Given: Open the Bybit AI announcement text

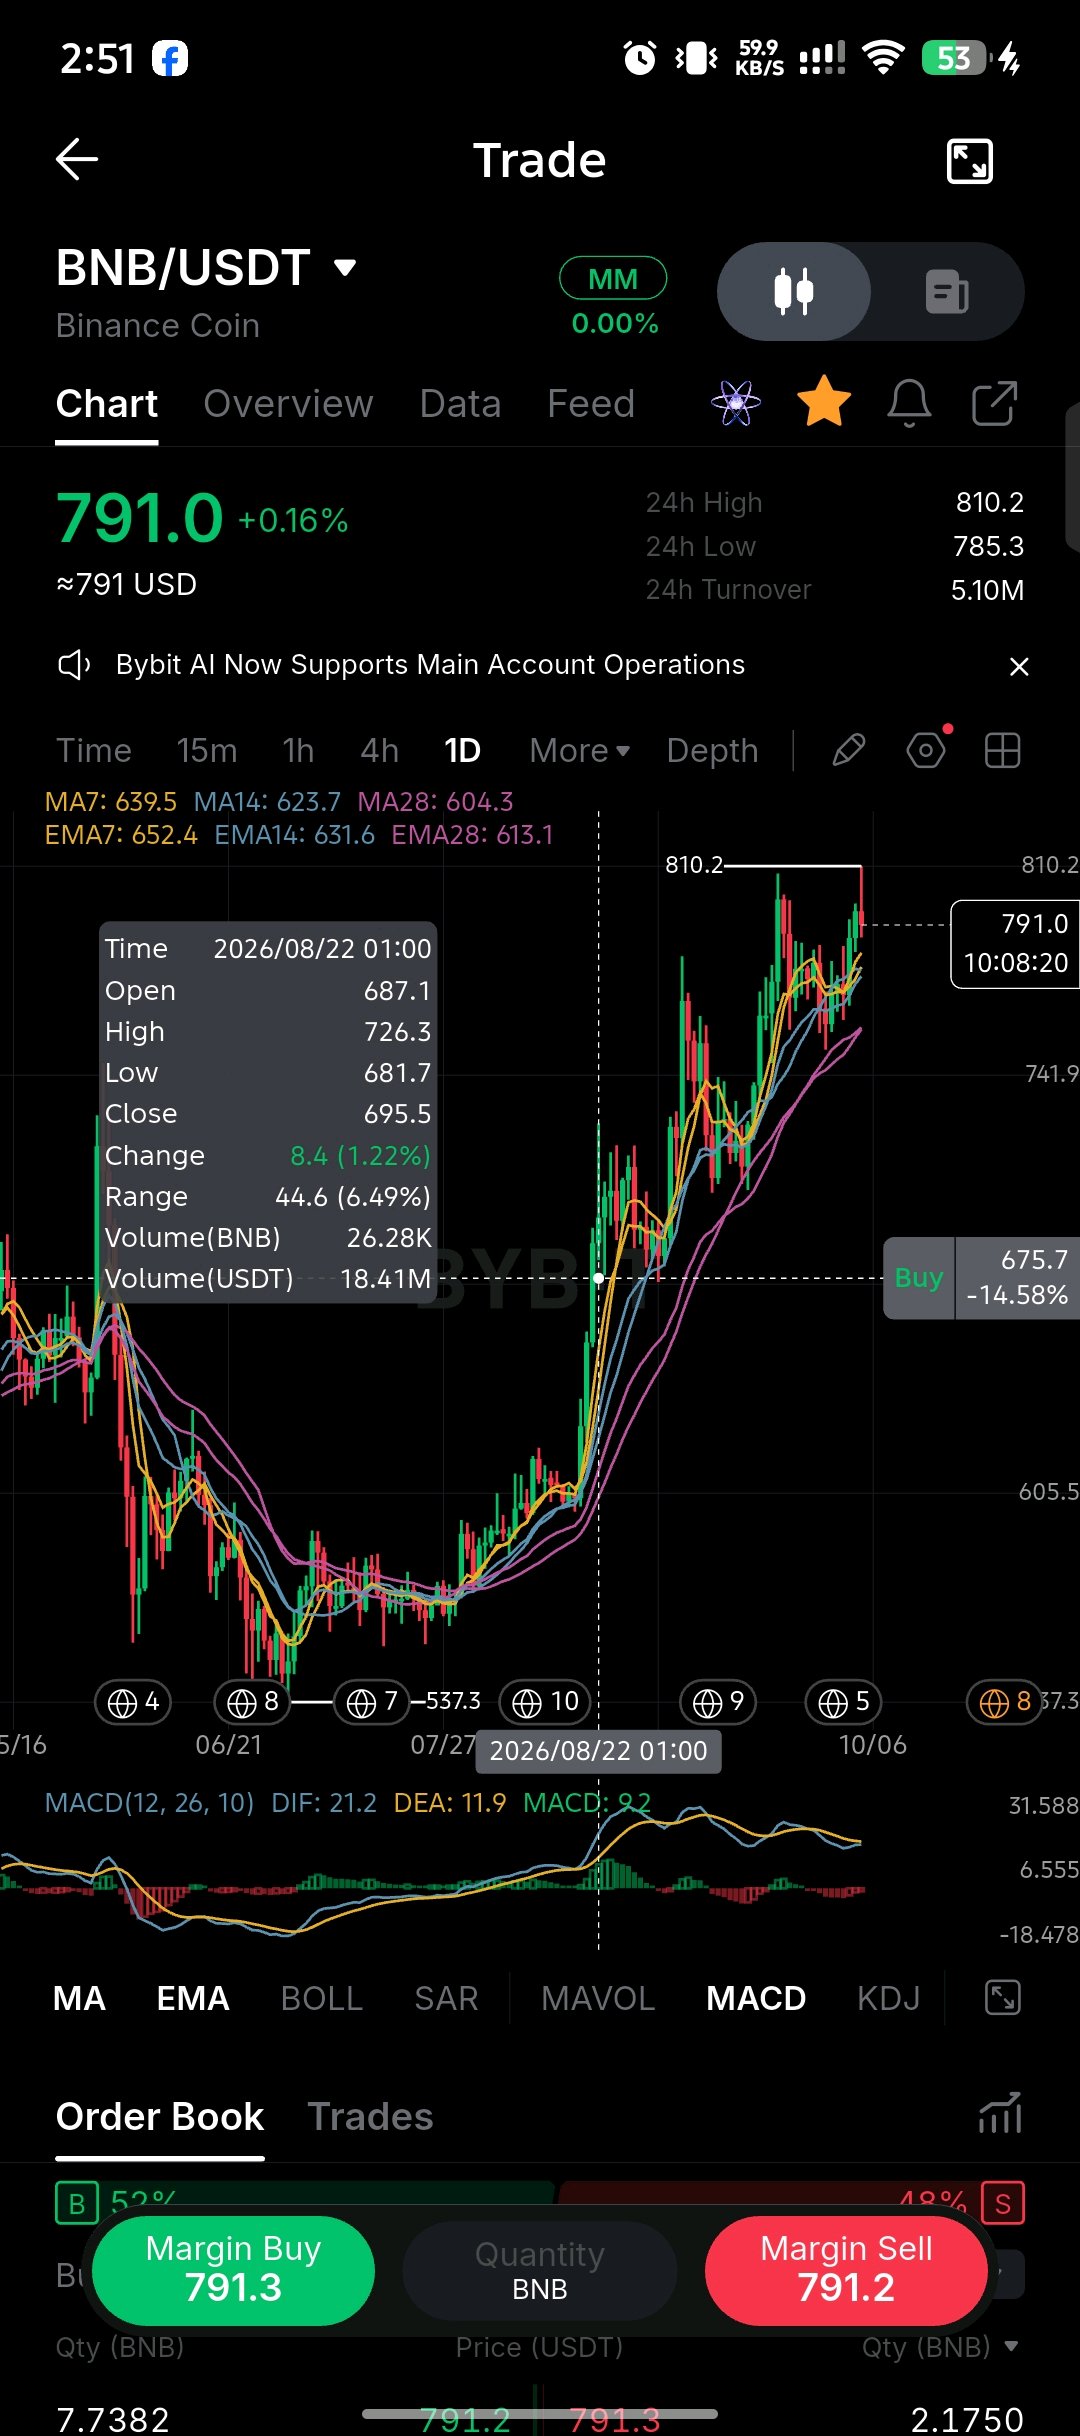Looking at the screenshot, I should point(430,665).
